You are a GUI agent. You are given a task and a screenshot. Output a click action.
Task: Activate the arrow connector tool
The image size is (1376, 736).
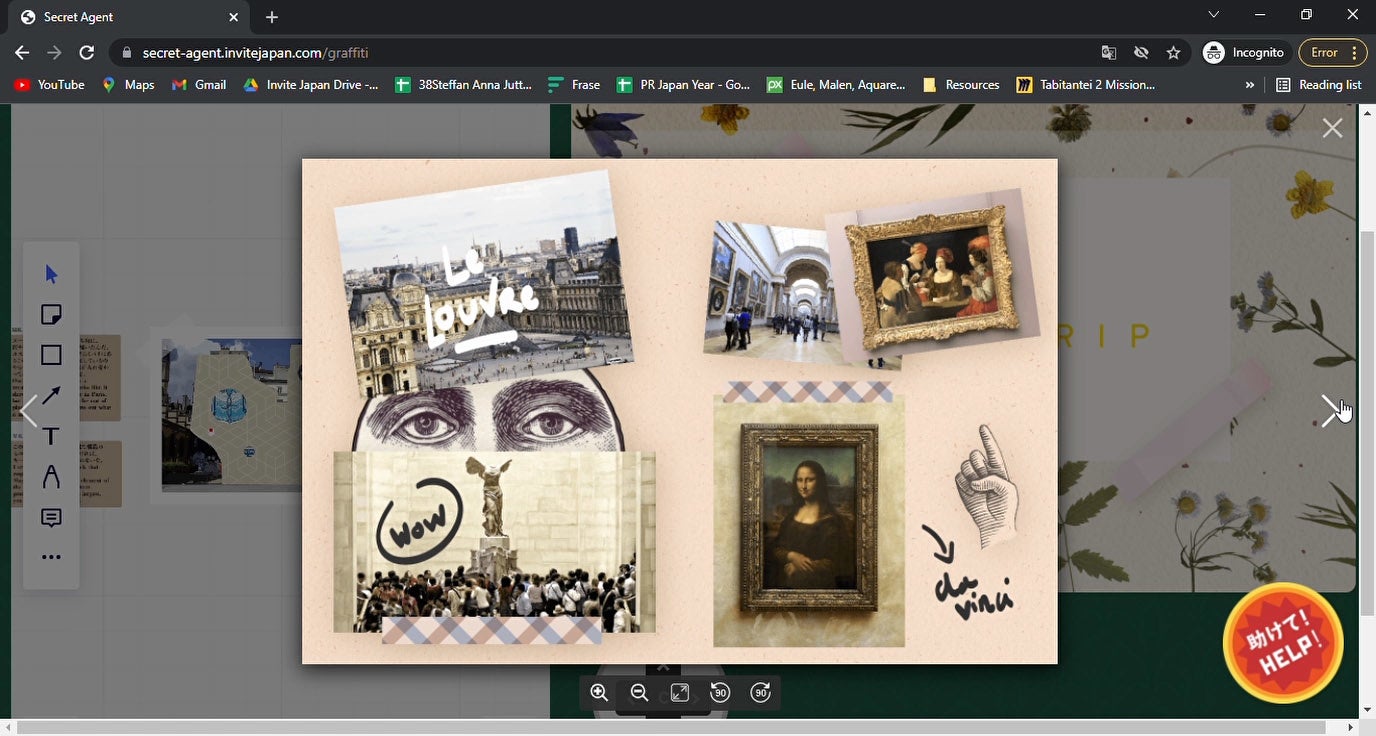tap(51, 396)
